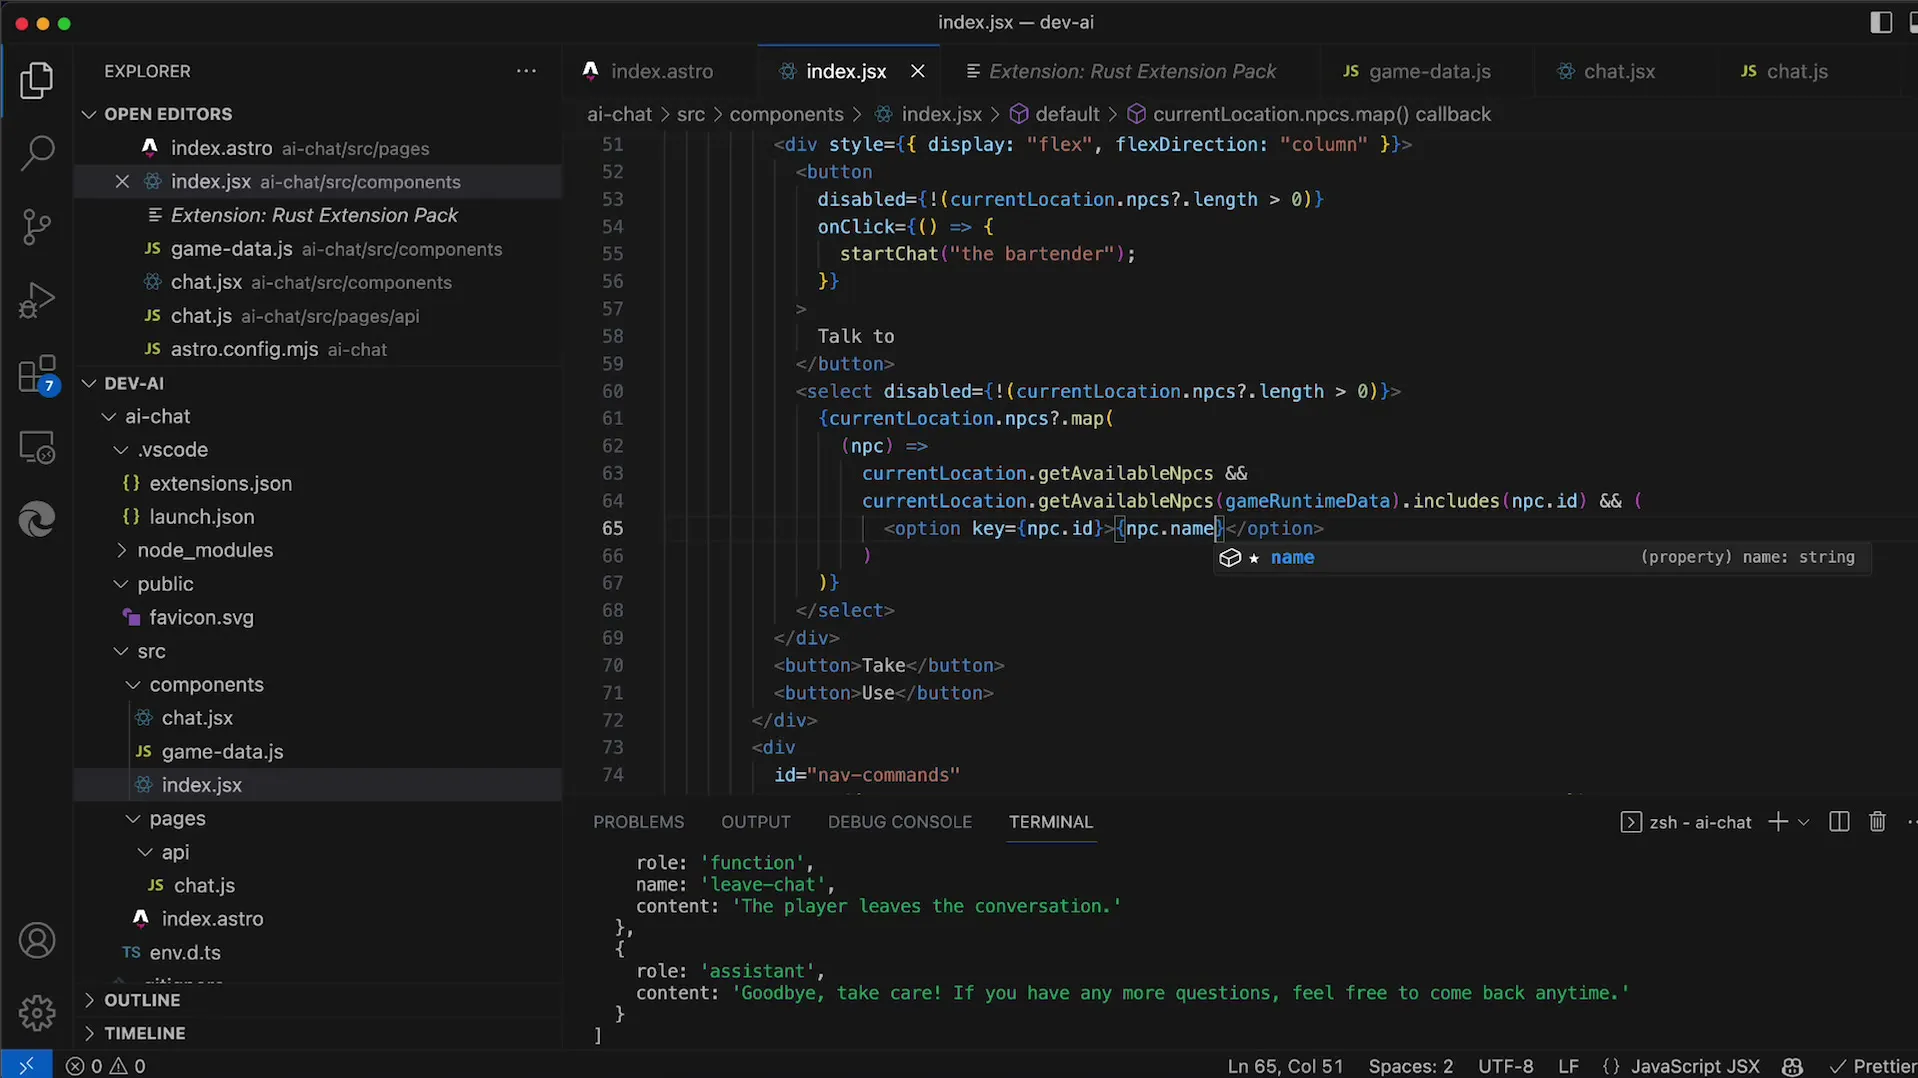Image resolution: width=1918 pixels, height=1078 pixels.
Task: Toggle primary sidebar layout icon in title bar
Action: [1880, 22]
